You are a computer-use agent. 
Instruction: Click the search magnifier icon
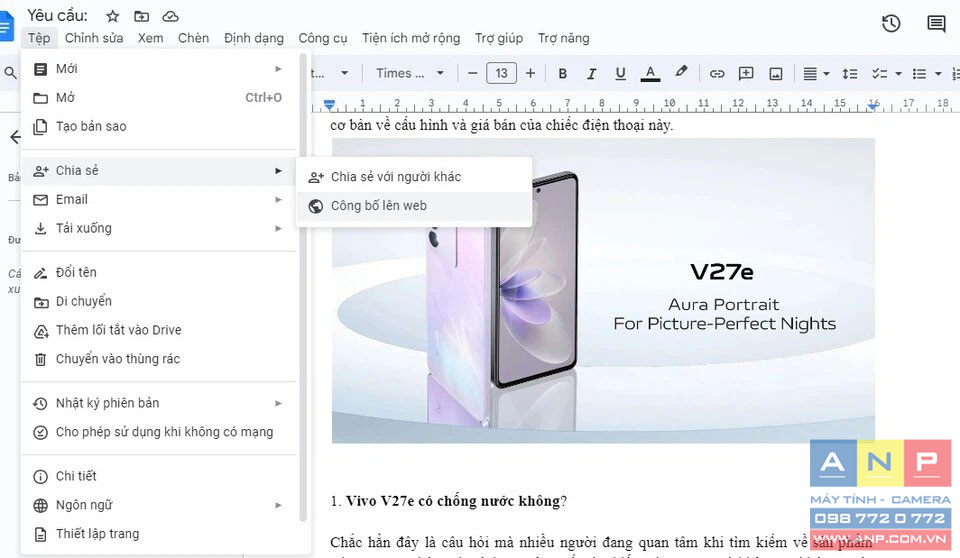10,74
